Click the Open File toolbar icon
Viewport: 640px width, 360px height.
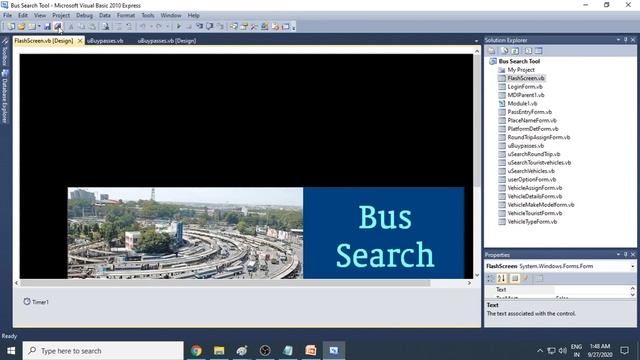coord(21,27)
